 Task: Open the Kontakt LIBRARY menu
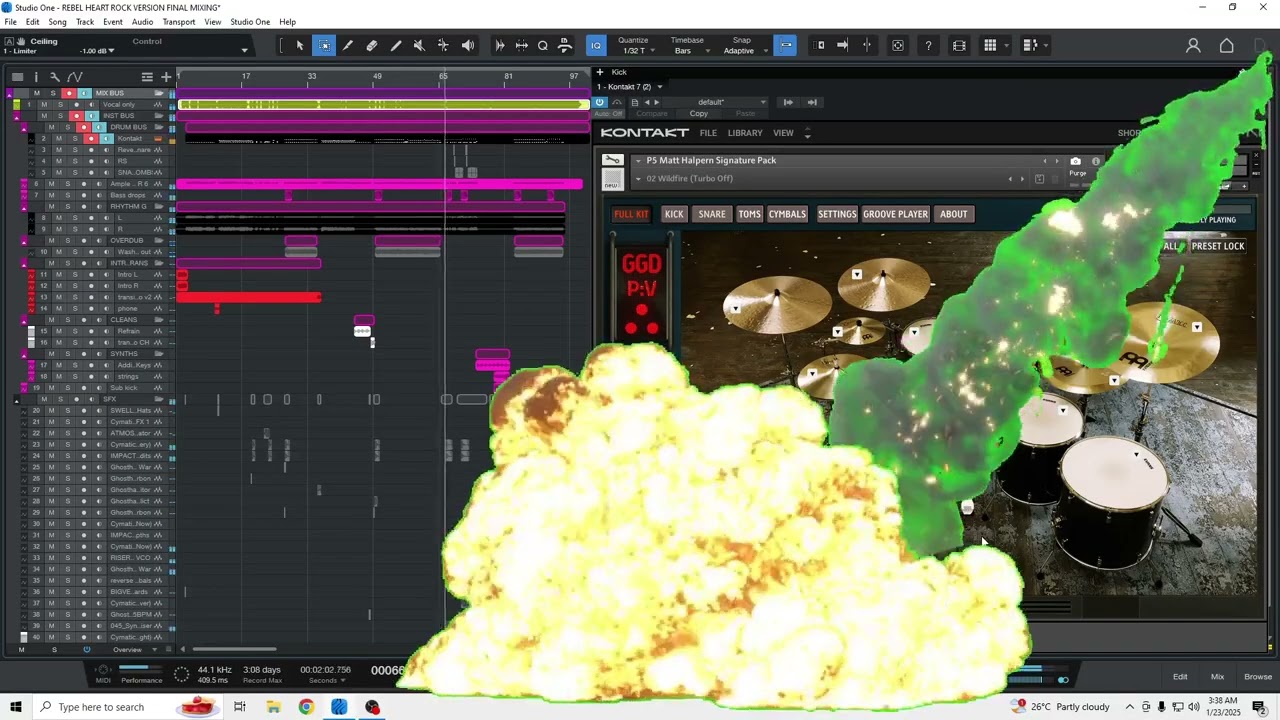pos(745,133)
